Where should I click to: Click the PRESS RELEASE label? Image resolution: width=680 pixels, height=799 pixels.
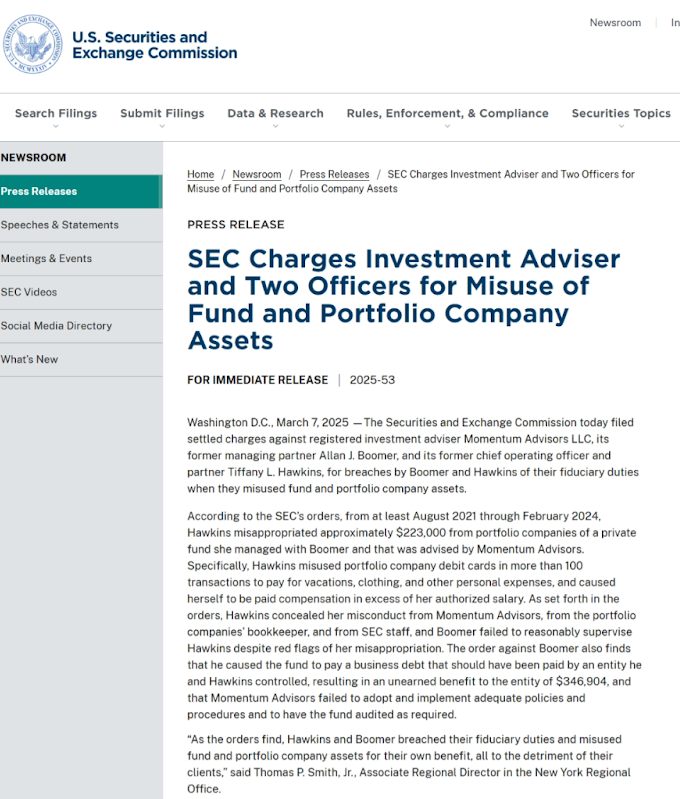(236, 225)
